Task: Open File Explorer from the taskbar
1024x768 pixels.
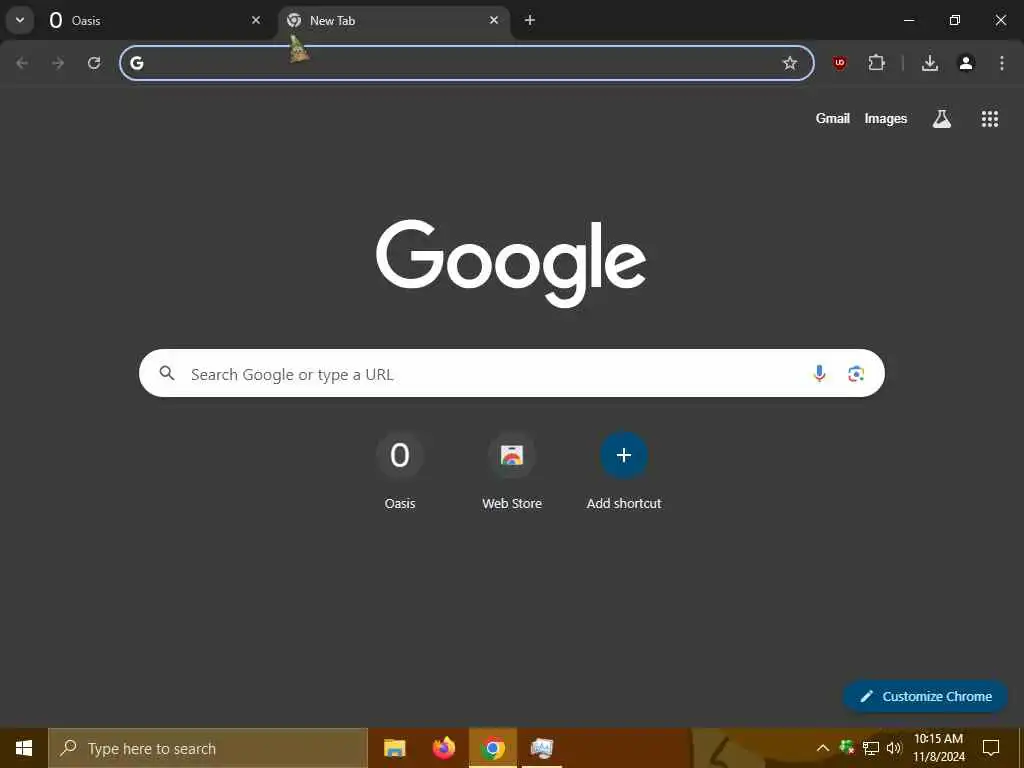Action: click(x=394, y=748)
